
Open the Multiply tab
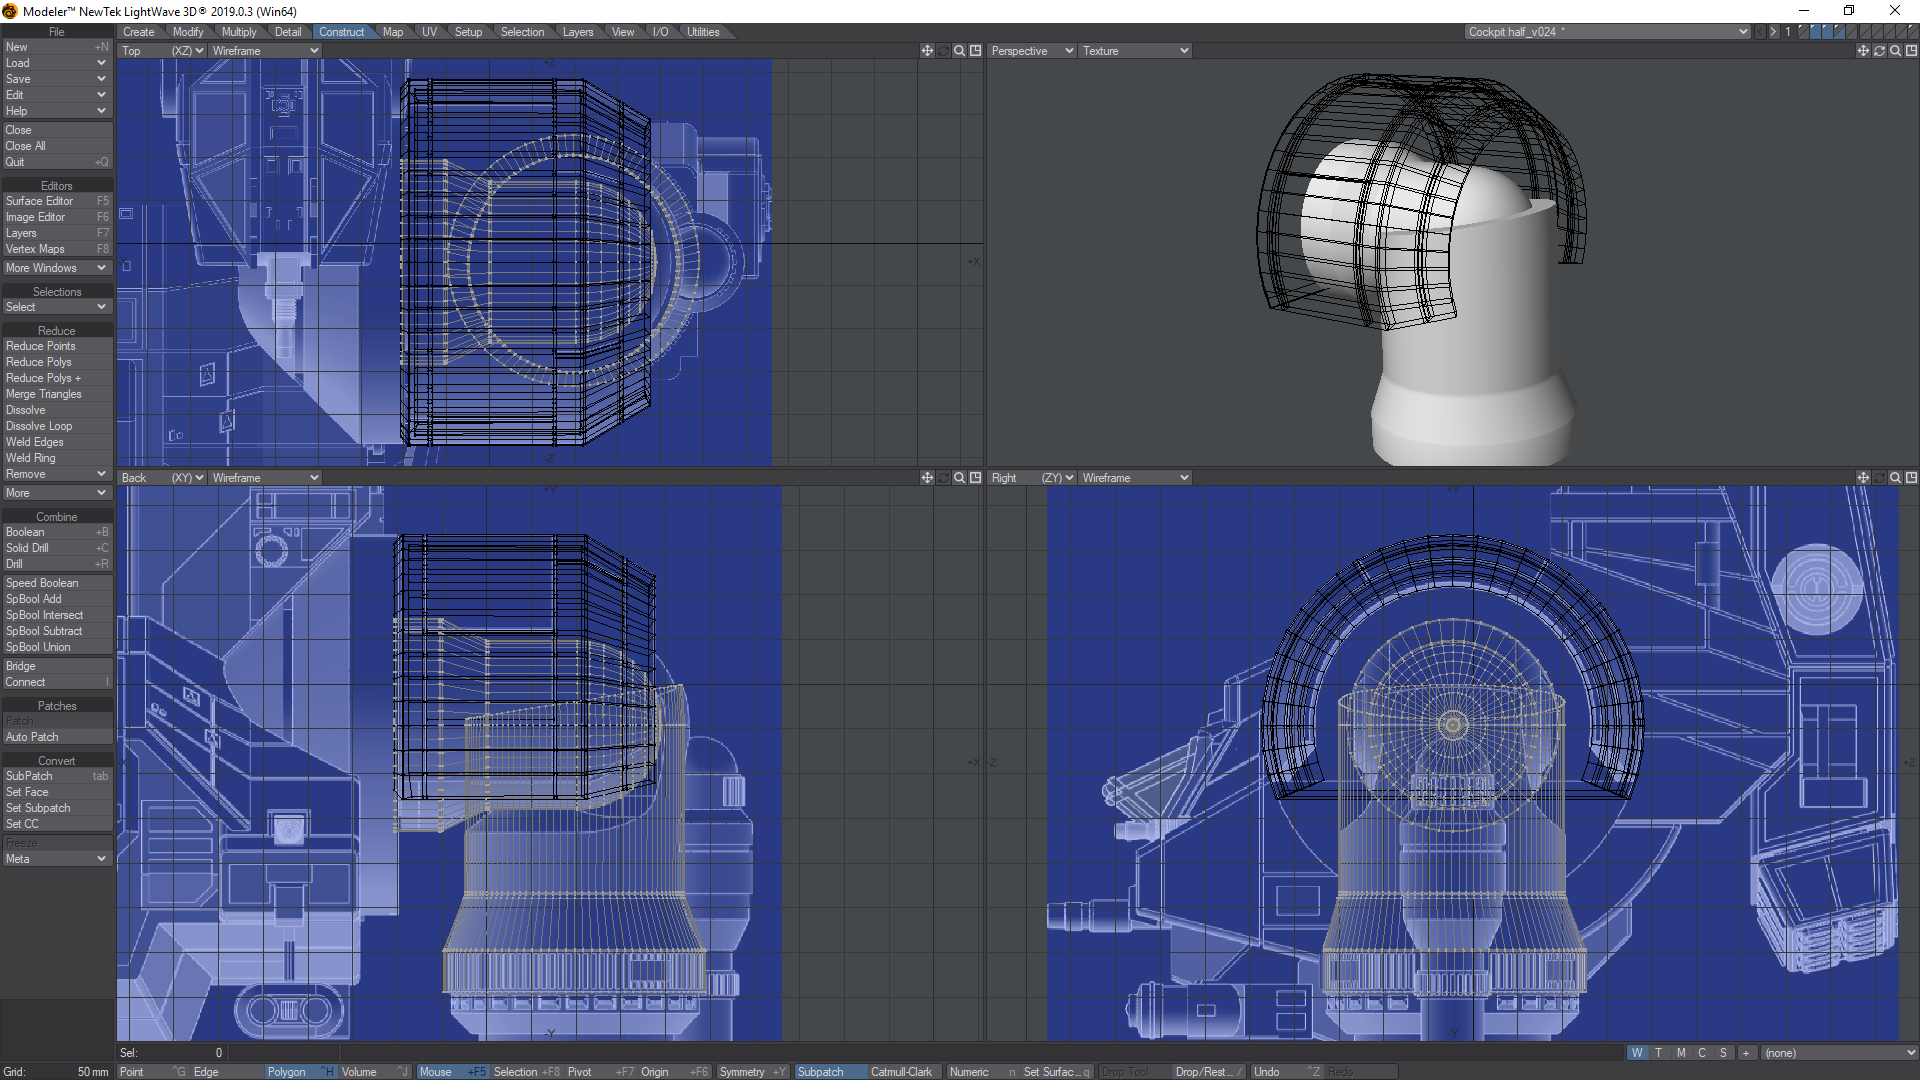point(238,32)
